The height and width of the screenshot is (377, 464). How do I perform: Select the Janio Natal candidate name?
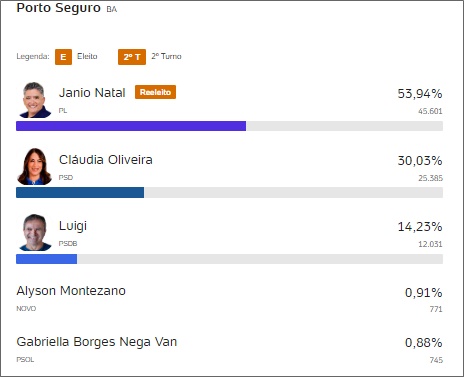pos(92,93)
